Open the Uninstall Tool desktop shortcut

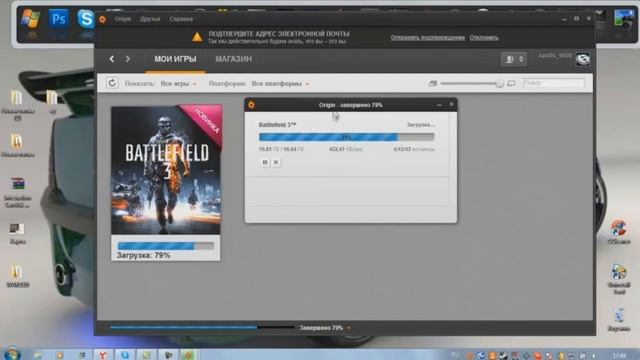coord(619,279)
